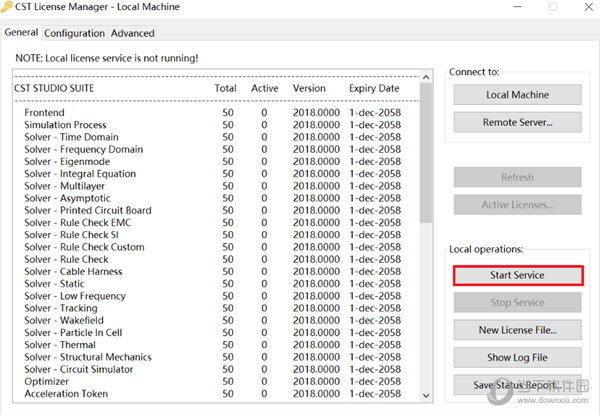Open the Advanced tab
This screenshot has height=415, width=600.
point(132,33)
